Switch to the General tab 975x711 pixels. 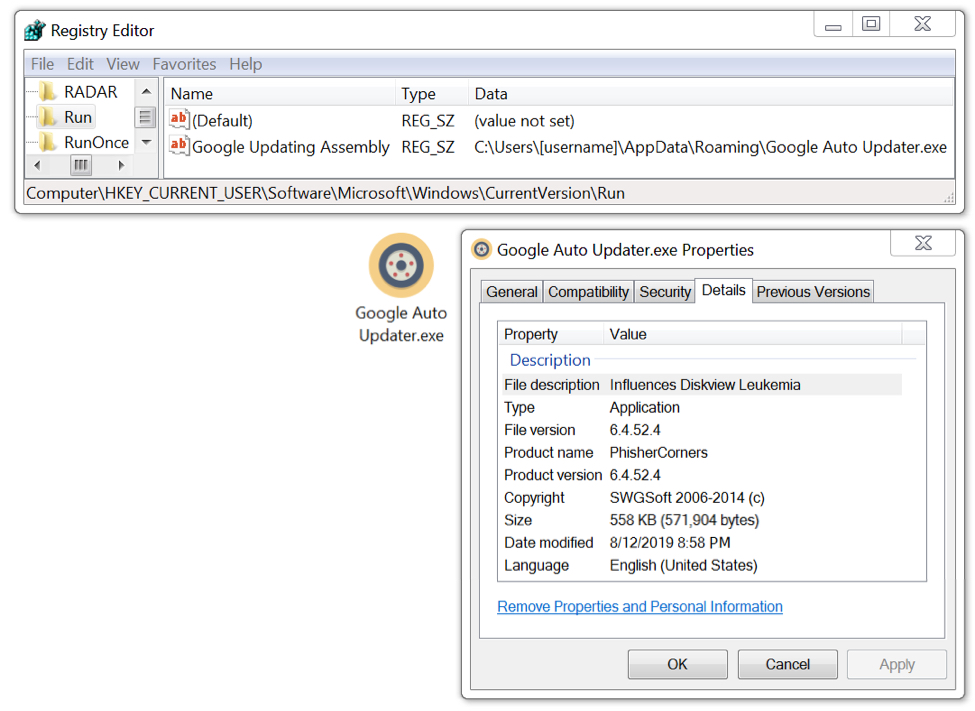[512, 292]
